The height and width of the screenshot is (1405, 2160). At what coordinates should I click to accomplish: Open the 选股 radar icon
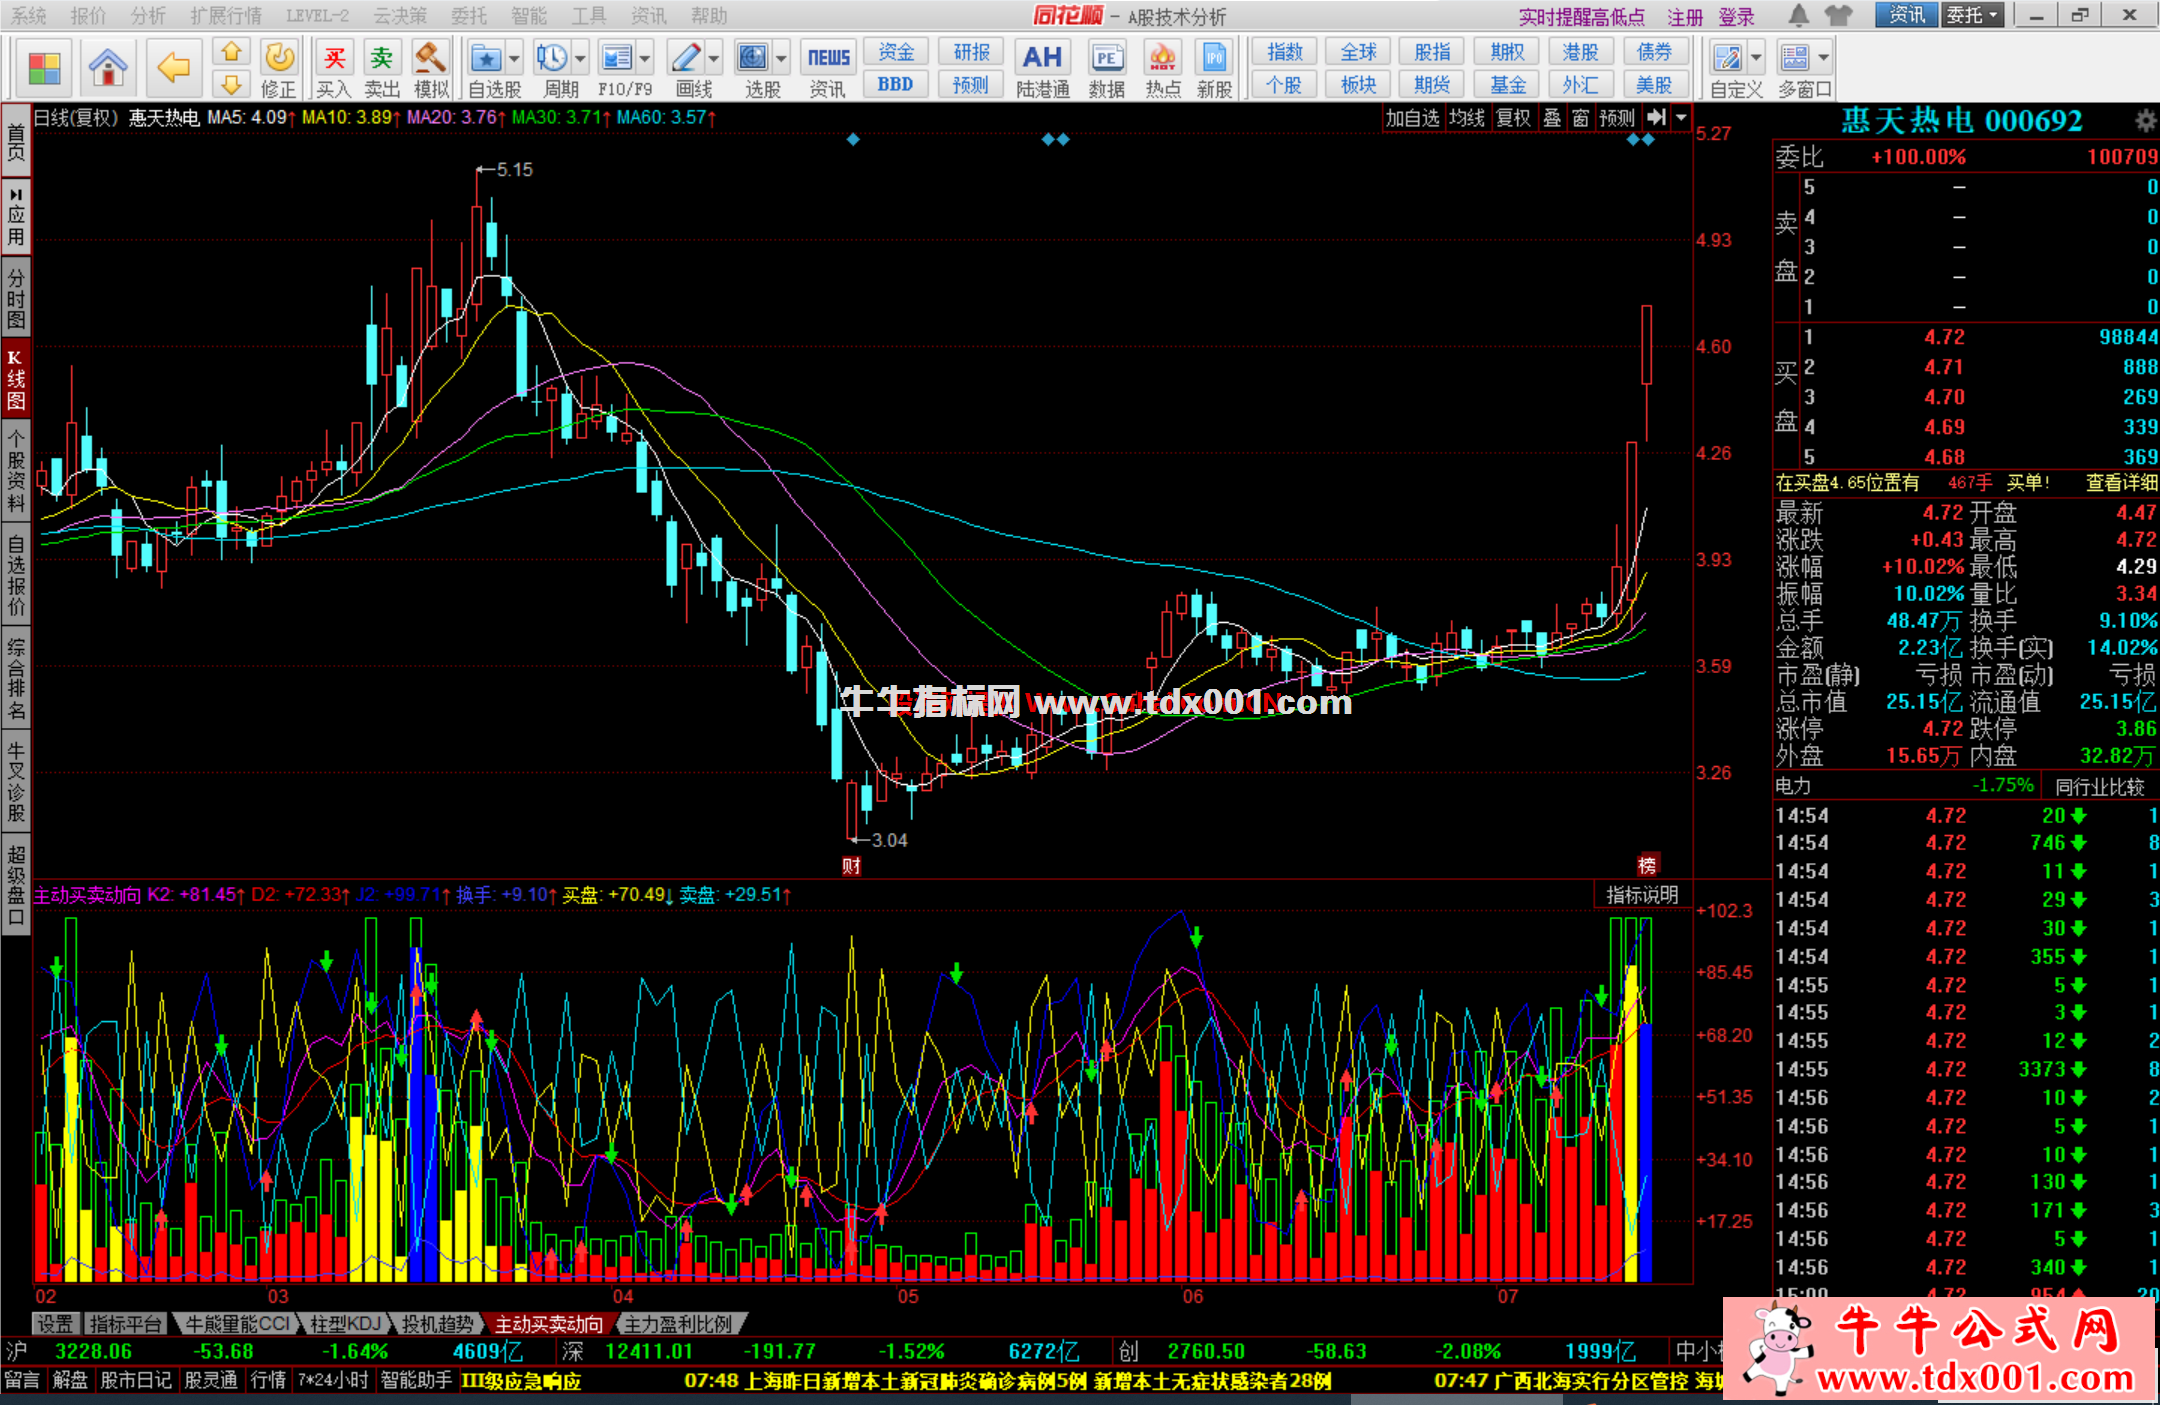(x=753, y=58)
